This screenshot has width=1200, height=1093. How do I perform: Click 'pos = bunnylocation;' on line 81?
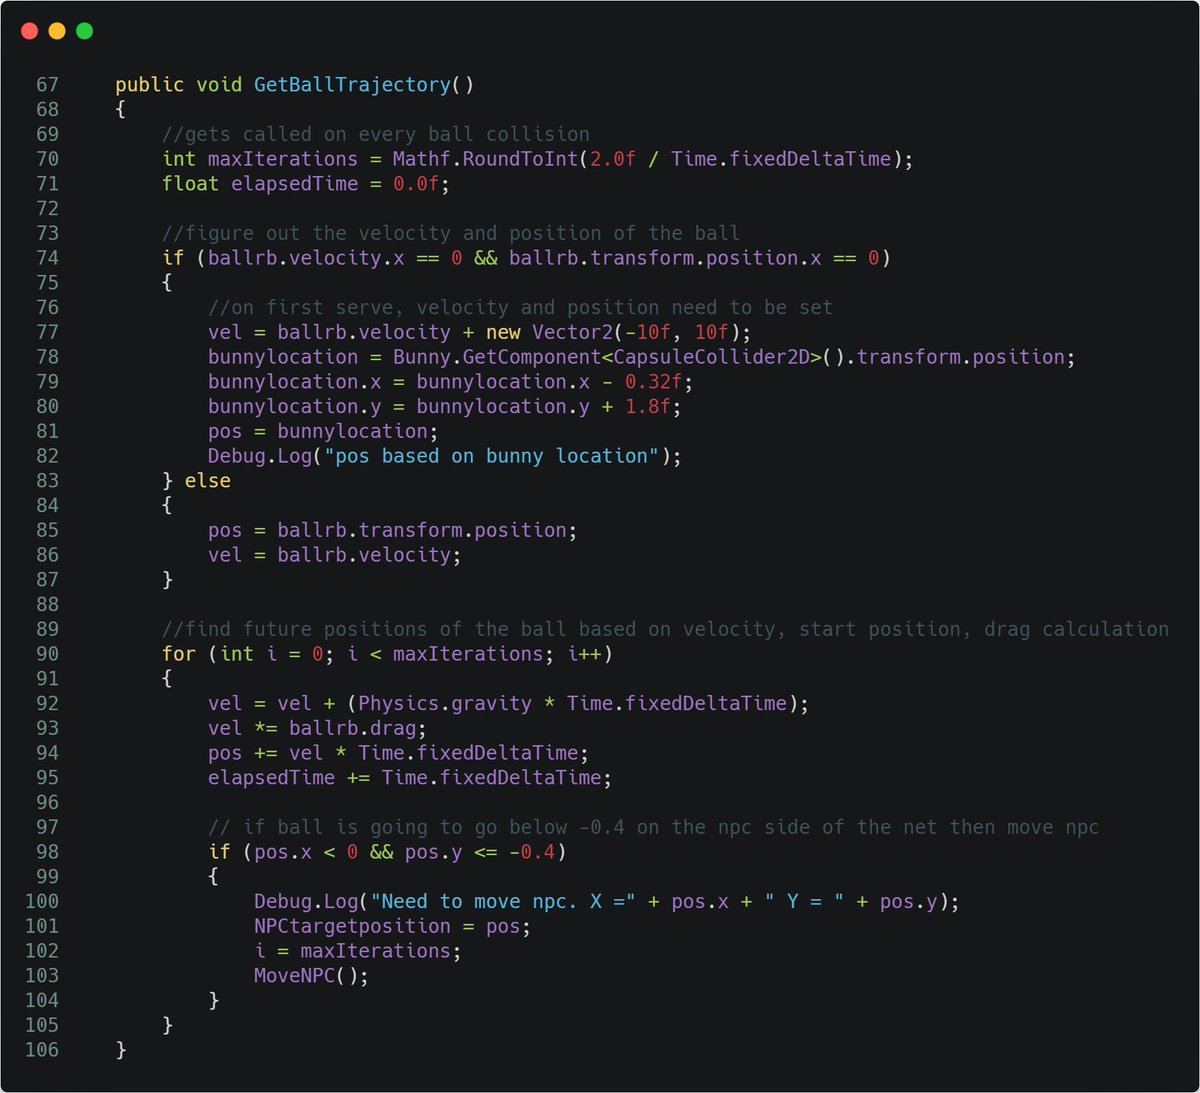323,431
